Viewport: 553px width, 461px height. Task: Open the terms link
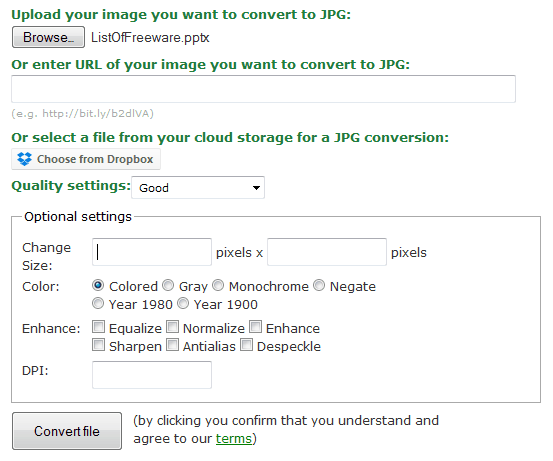coord(234,439)
